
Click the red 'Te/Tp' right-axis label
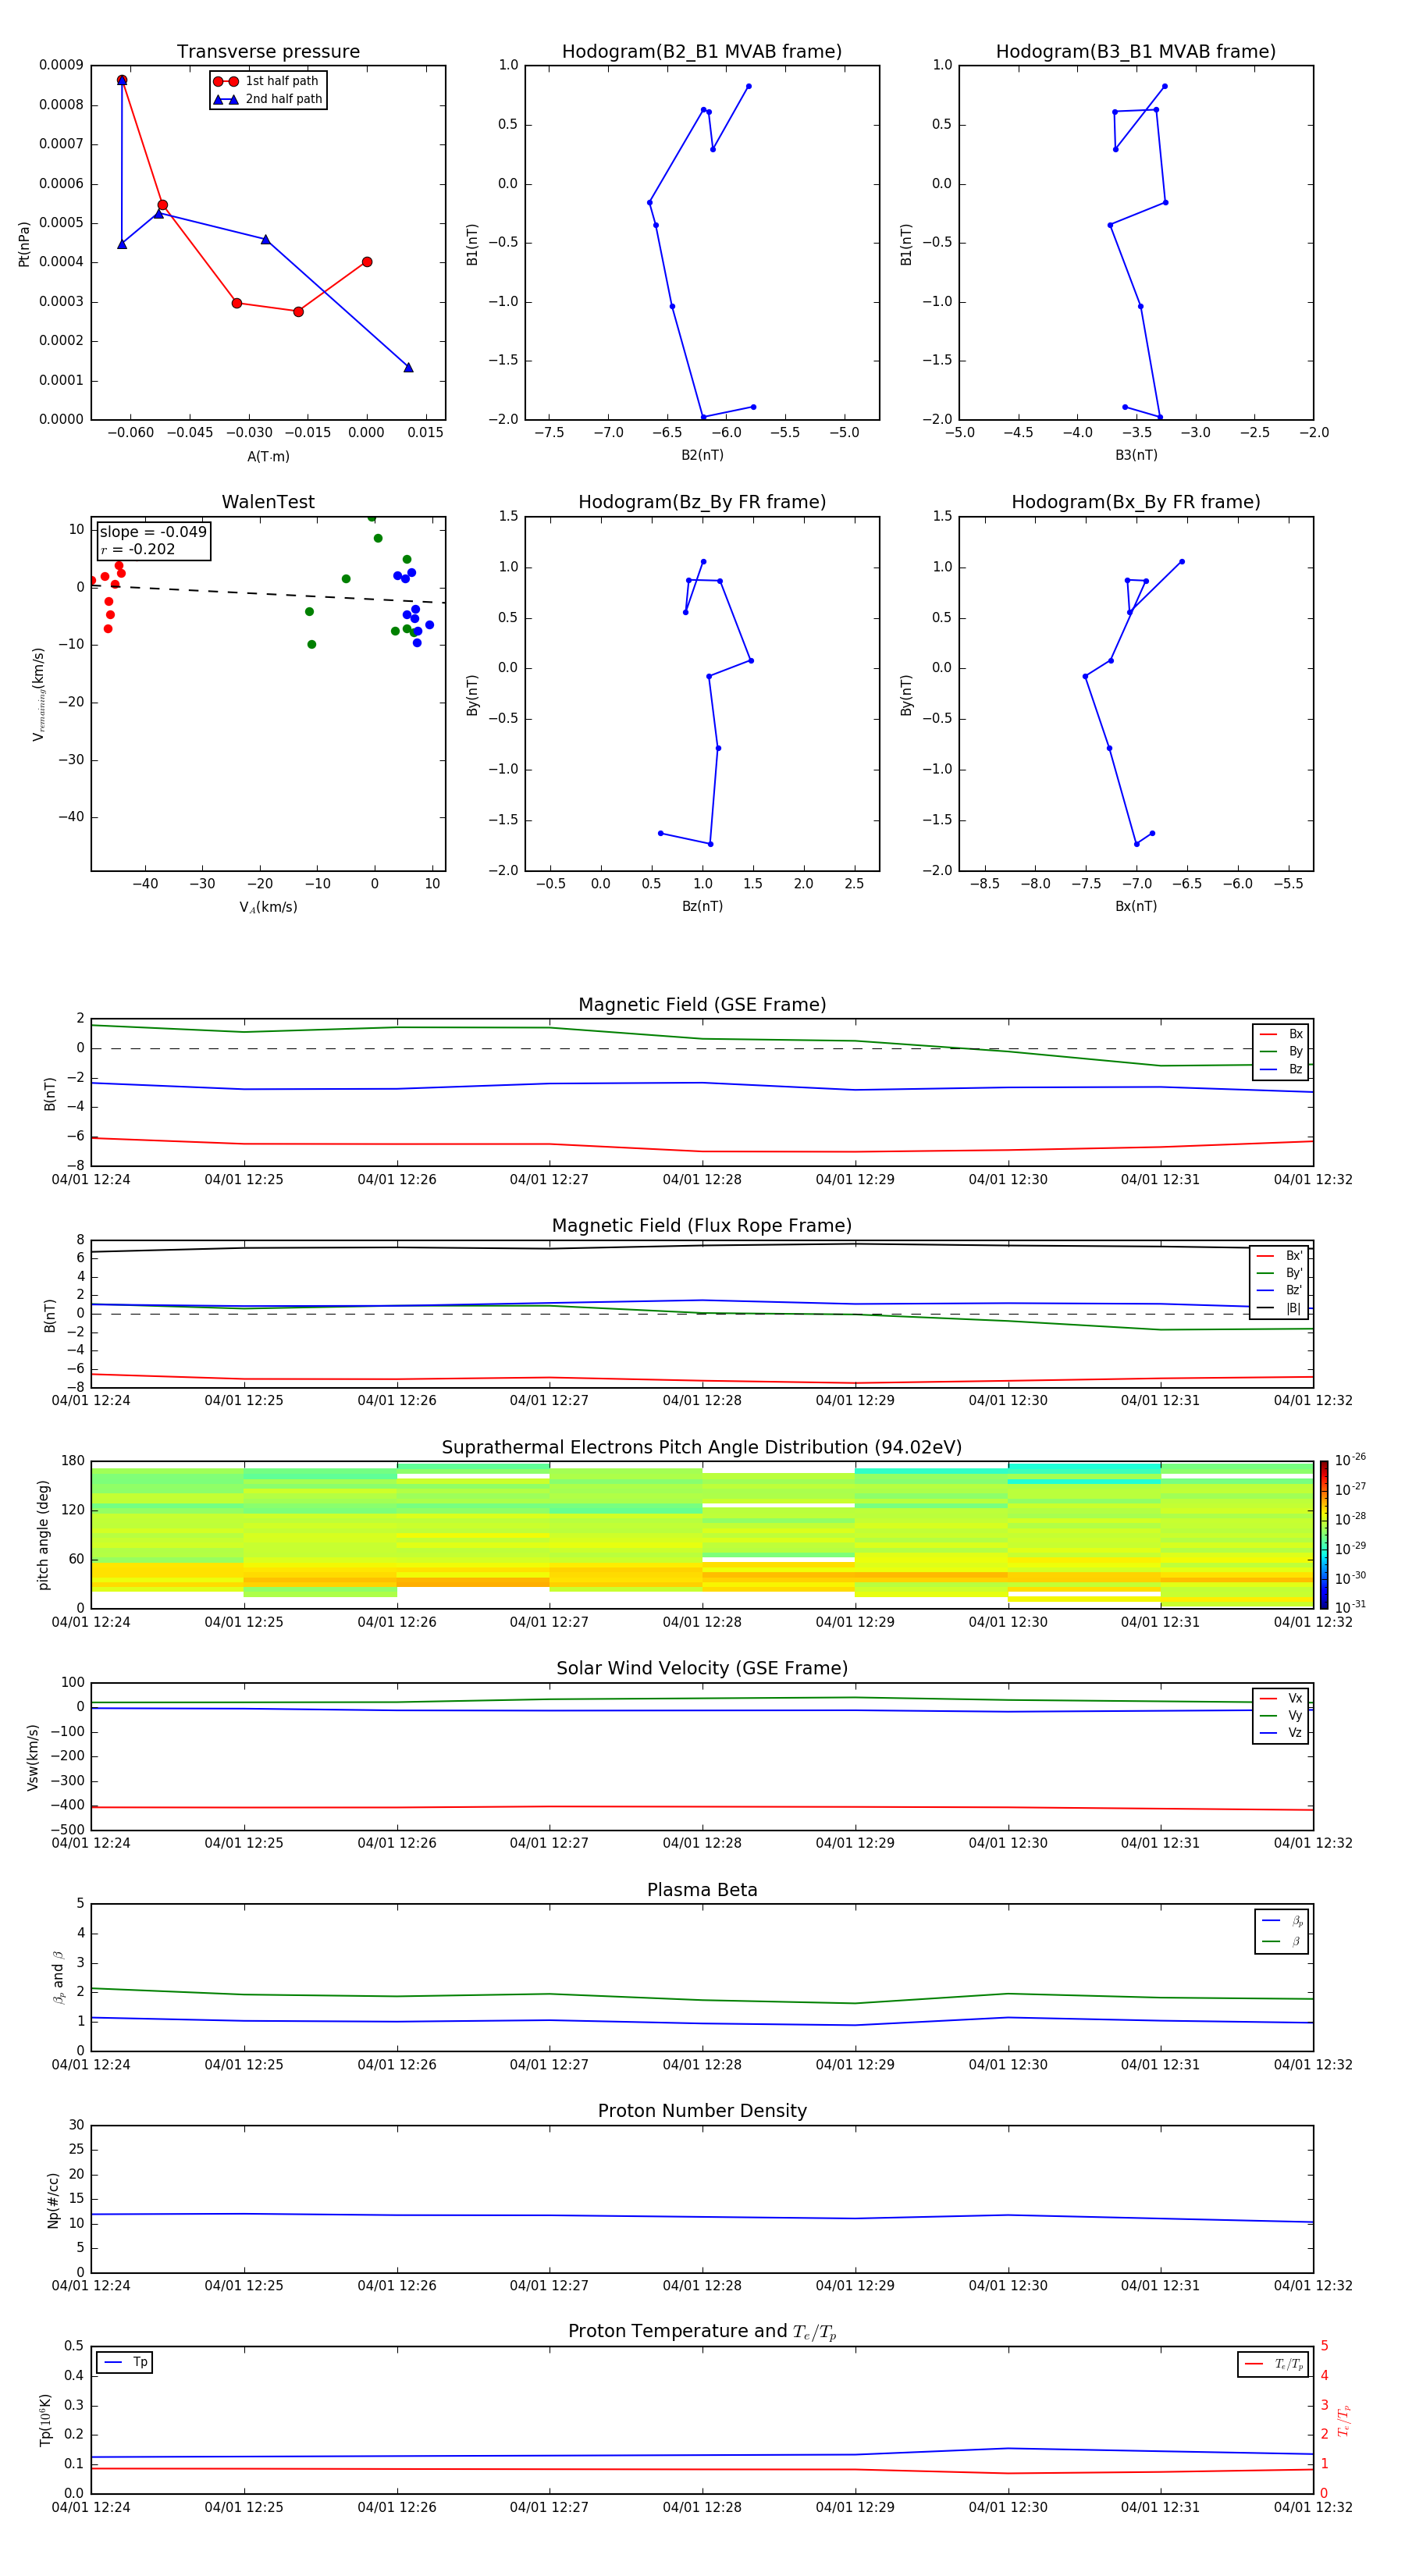click(1343, 2420)
